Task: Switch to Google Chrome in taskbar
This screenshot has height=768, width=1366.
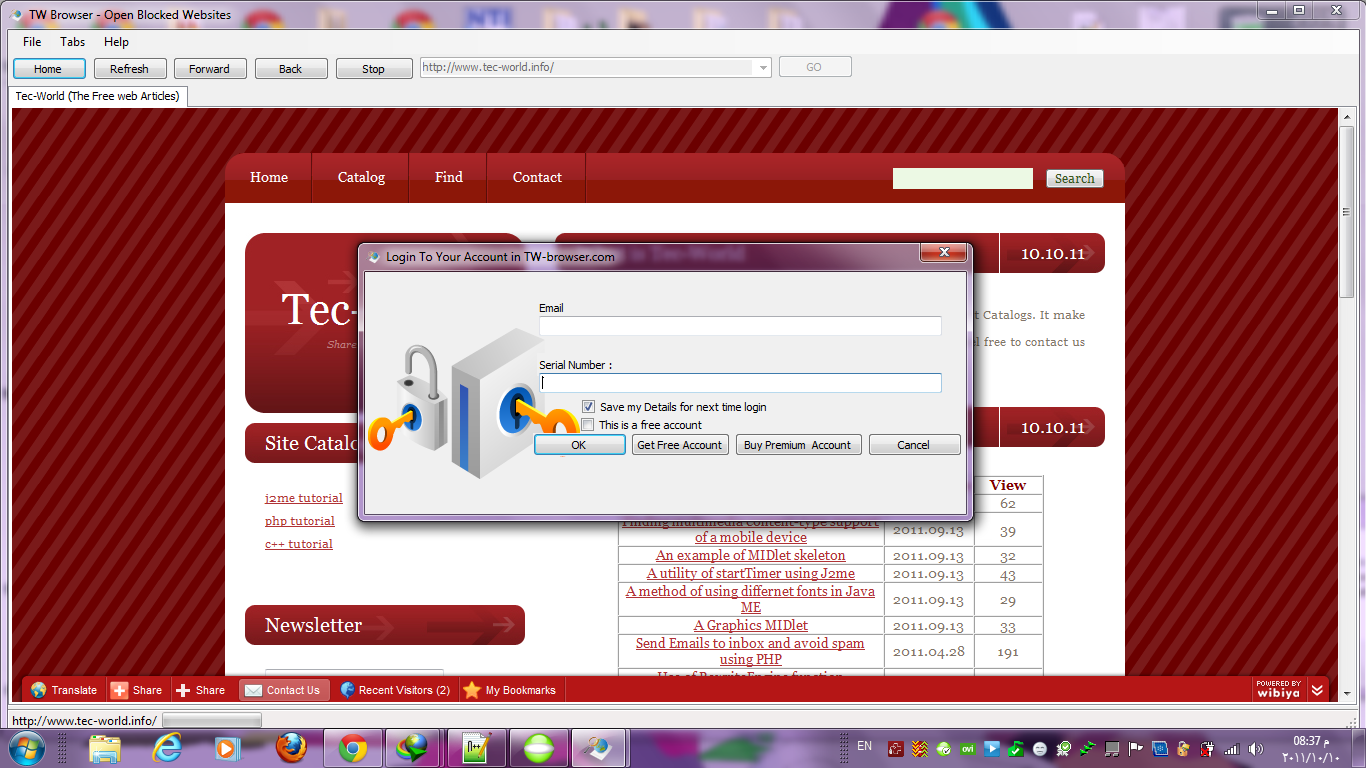Action: pos(352,748)
